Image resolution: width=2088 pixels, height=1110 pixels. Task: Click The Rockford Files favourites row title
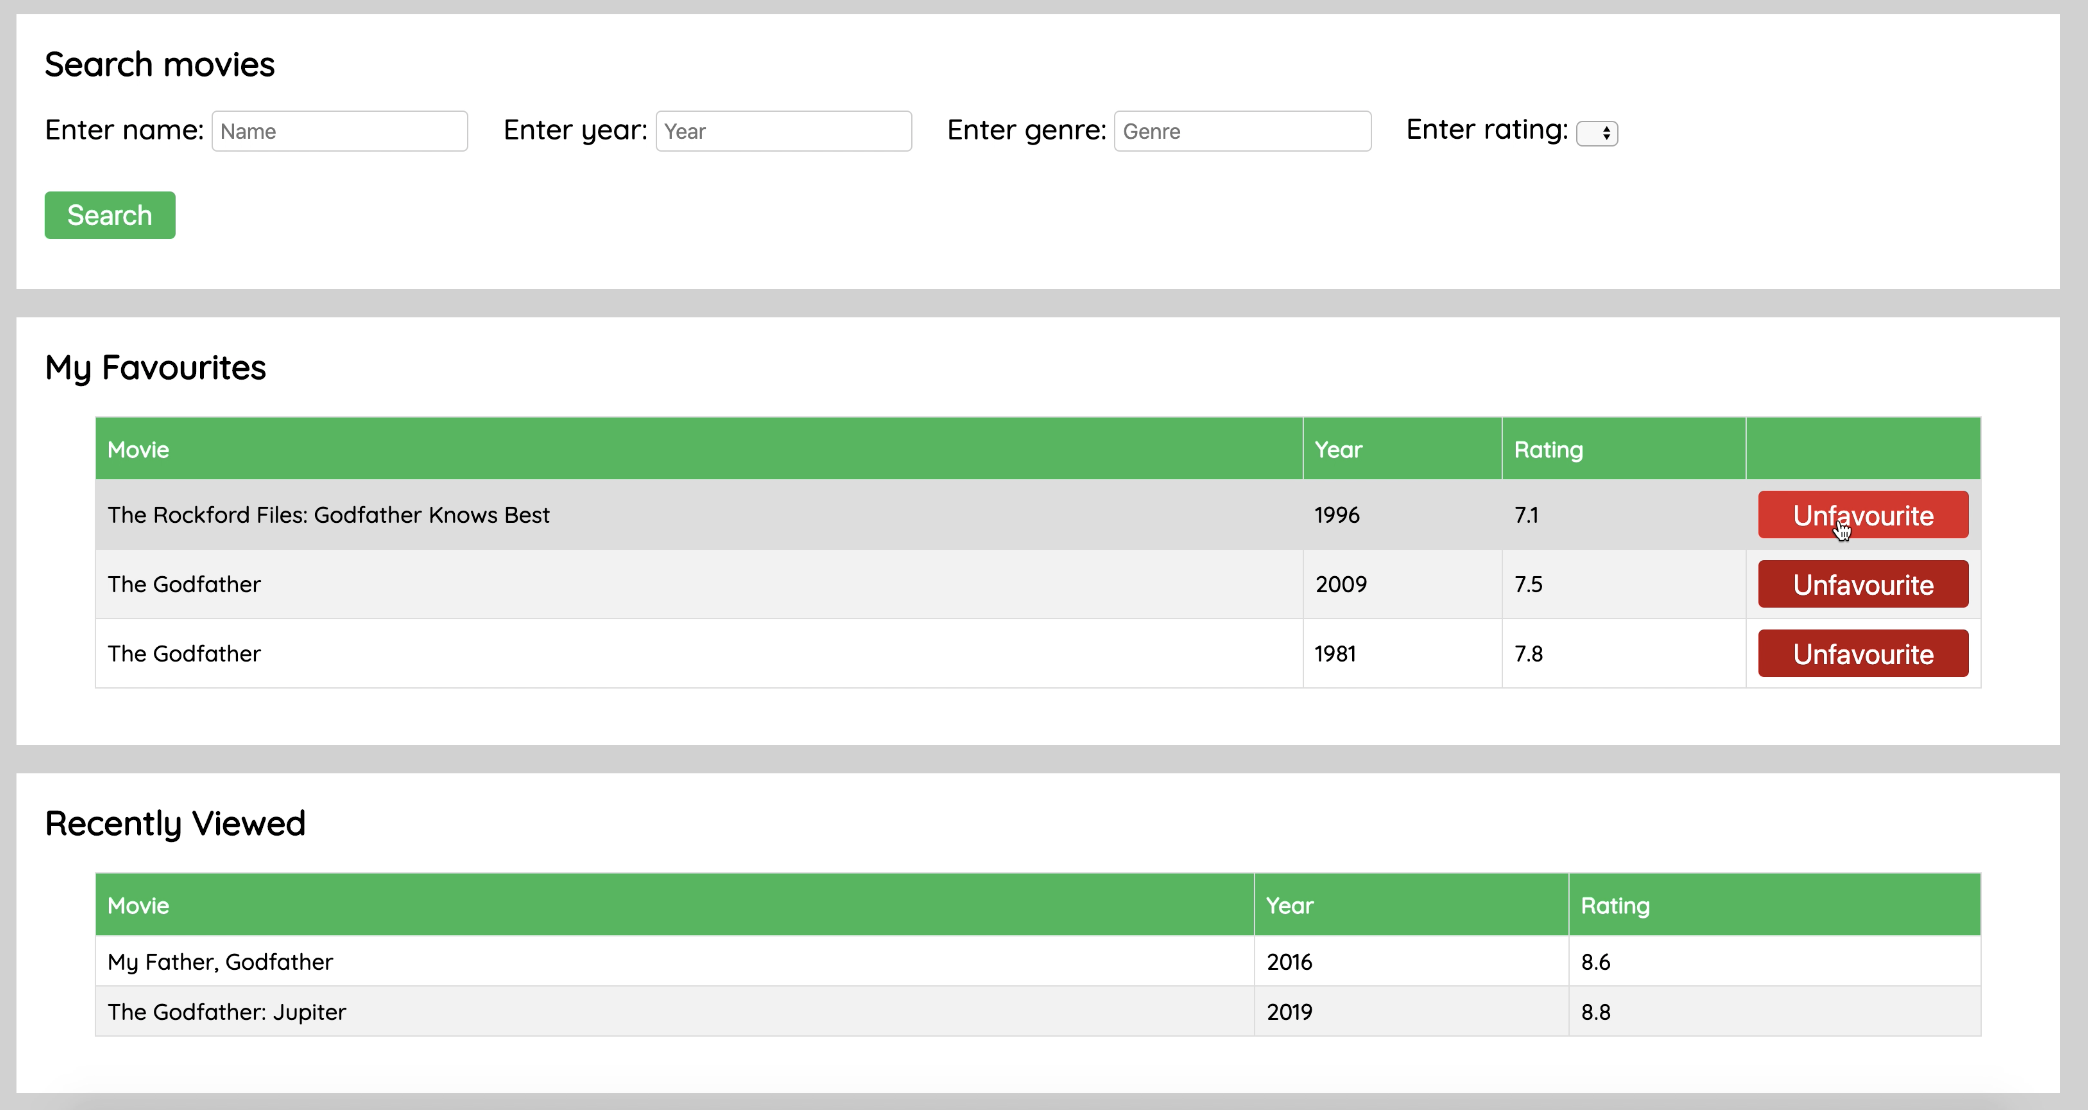[x=328, y=515]
